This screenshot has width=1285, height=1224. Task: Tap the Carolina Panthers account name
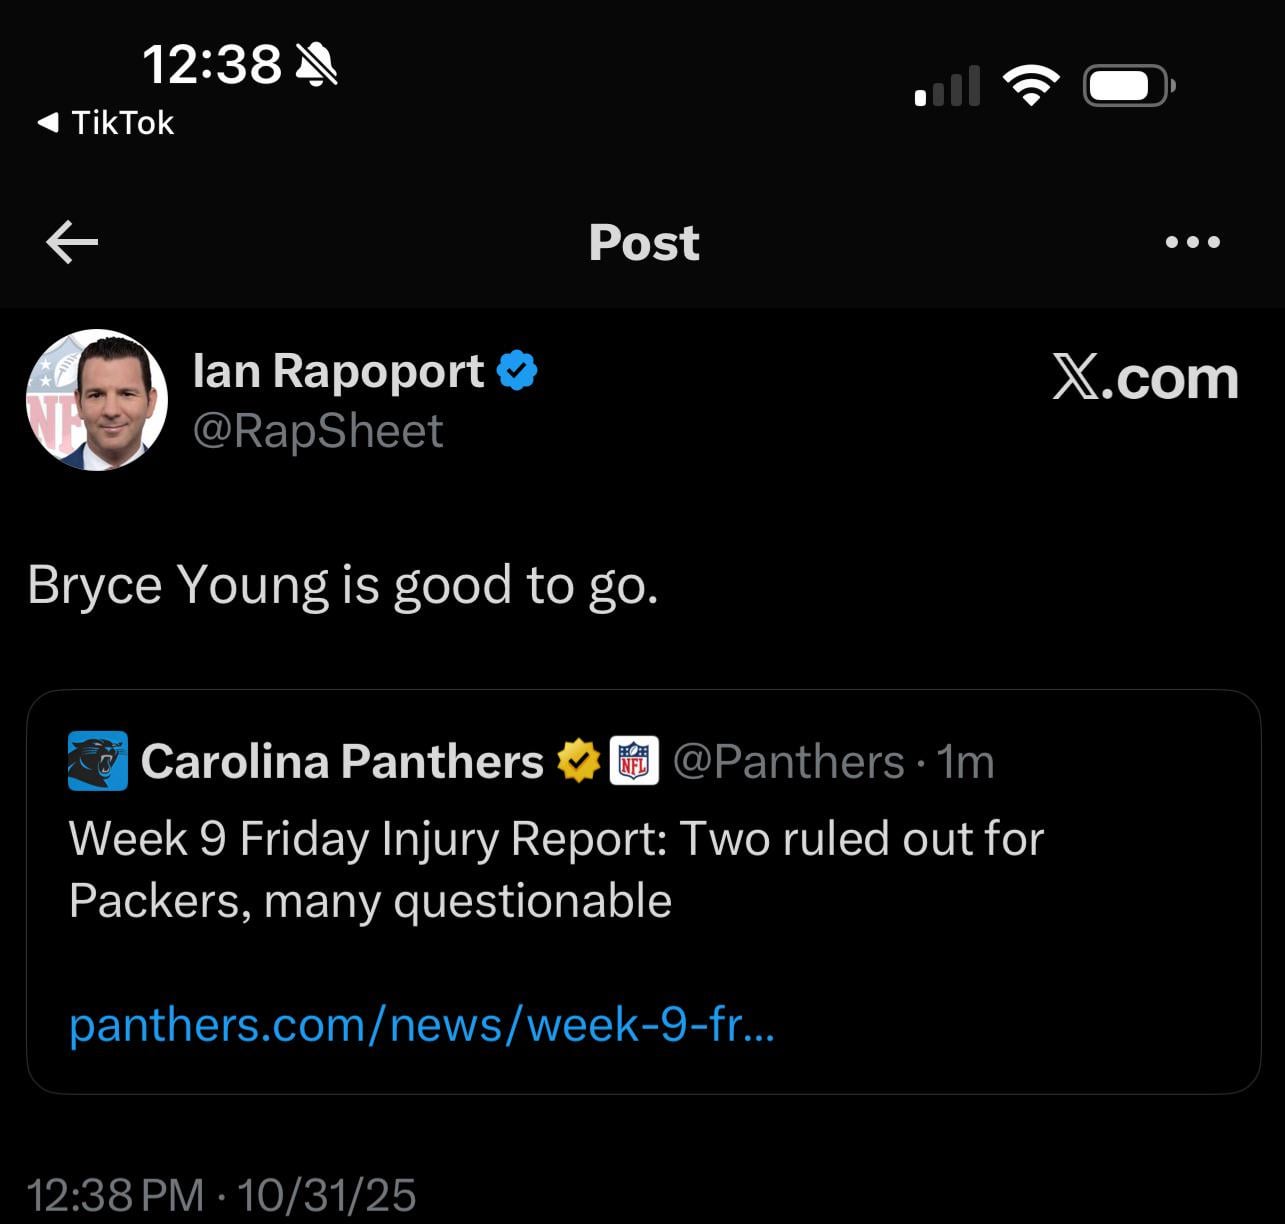pyautogui.click(x=342, y=761)
